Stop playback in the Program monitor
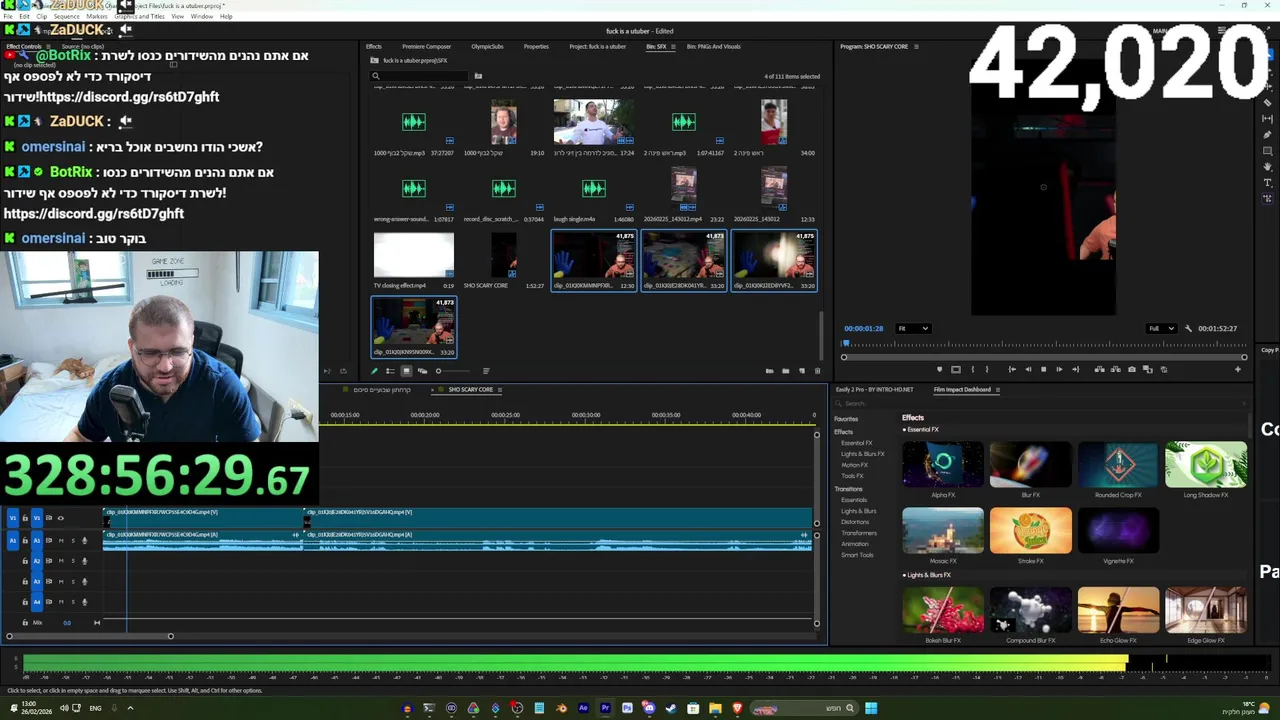 pyautogui.click(x=1043, y=369)
